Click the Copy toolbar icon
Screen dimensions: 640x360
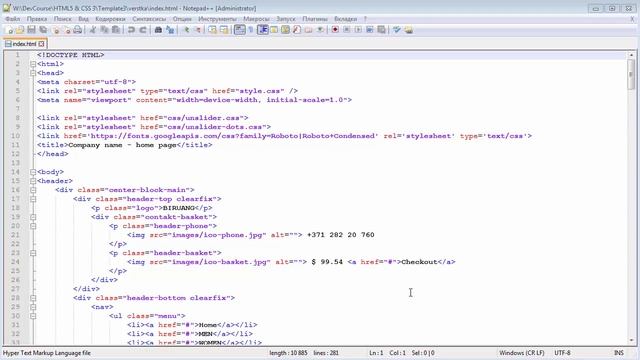coord(104,30)
